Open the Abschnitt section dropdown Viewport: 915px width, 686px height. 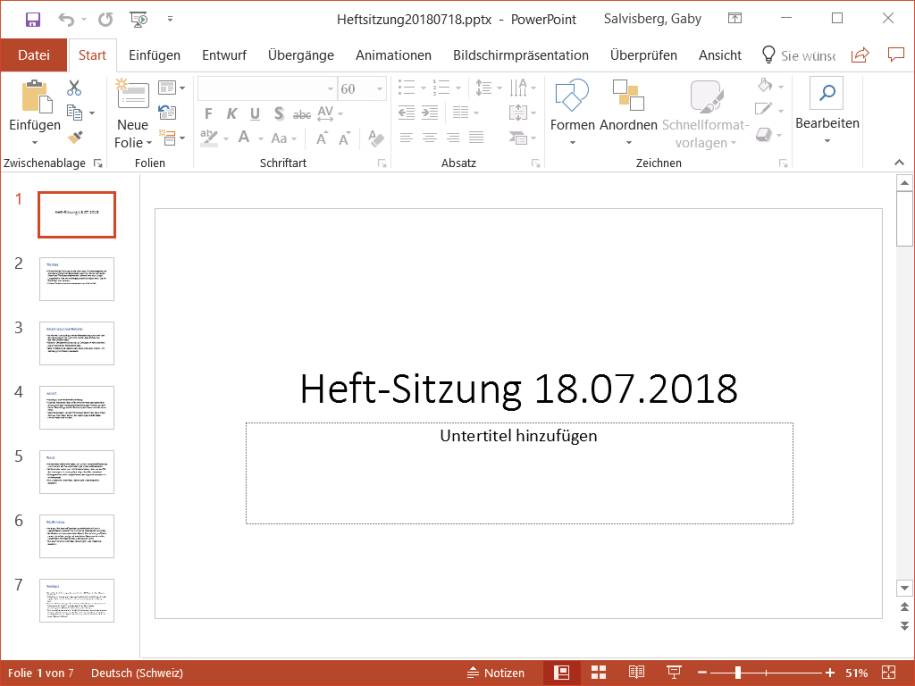172,138
